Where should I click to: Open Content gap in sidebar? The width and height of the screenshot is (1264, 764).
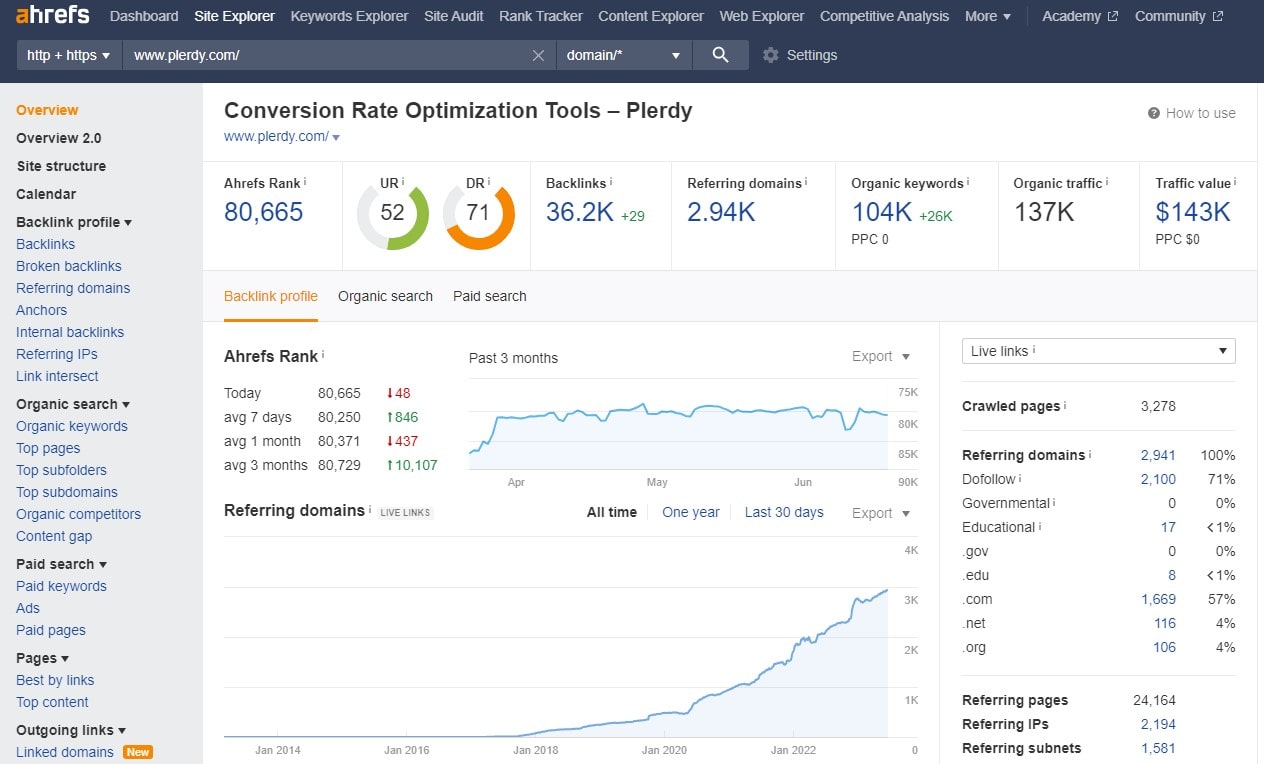pyautogui.click(x=54, y=536)
